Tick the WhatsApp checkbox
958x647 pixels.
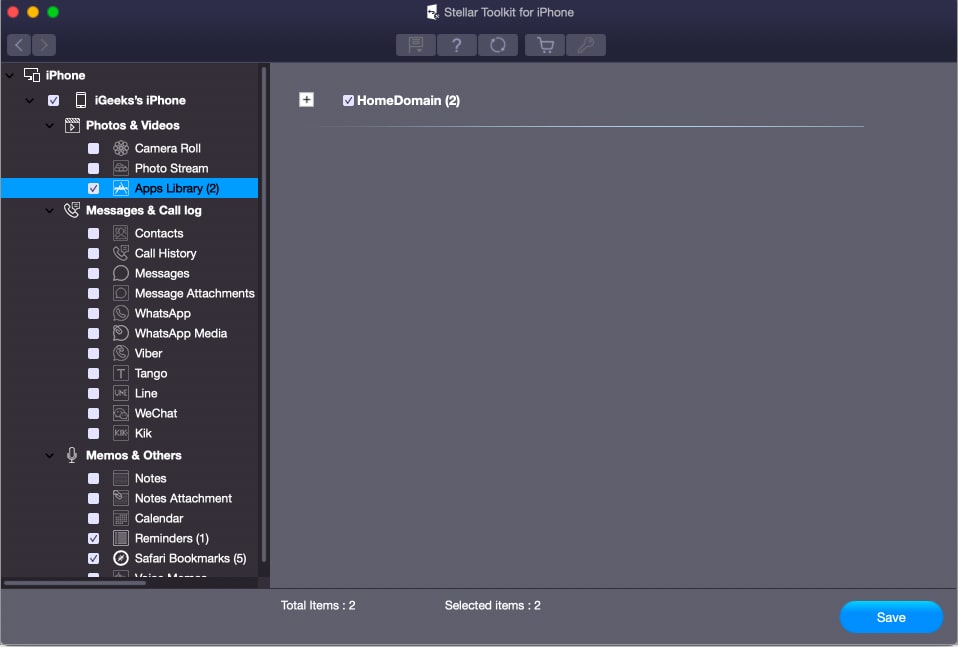(x=93, y=313)
